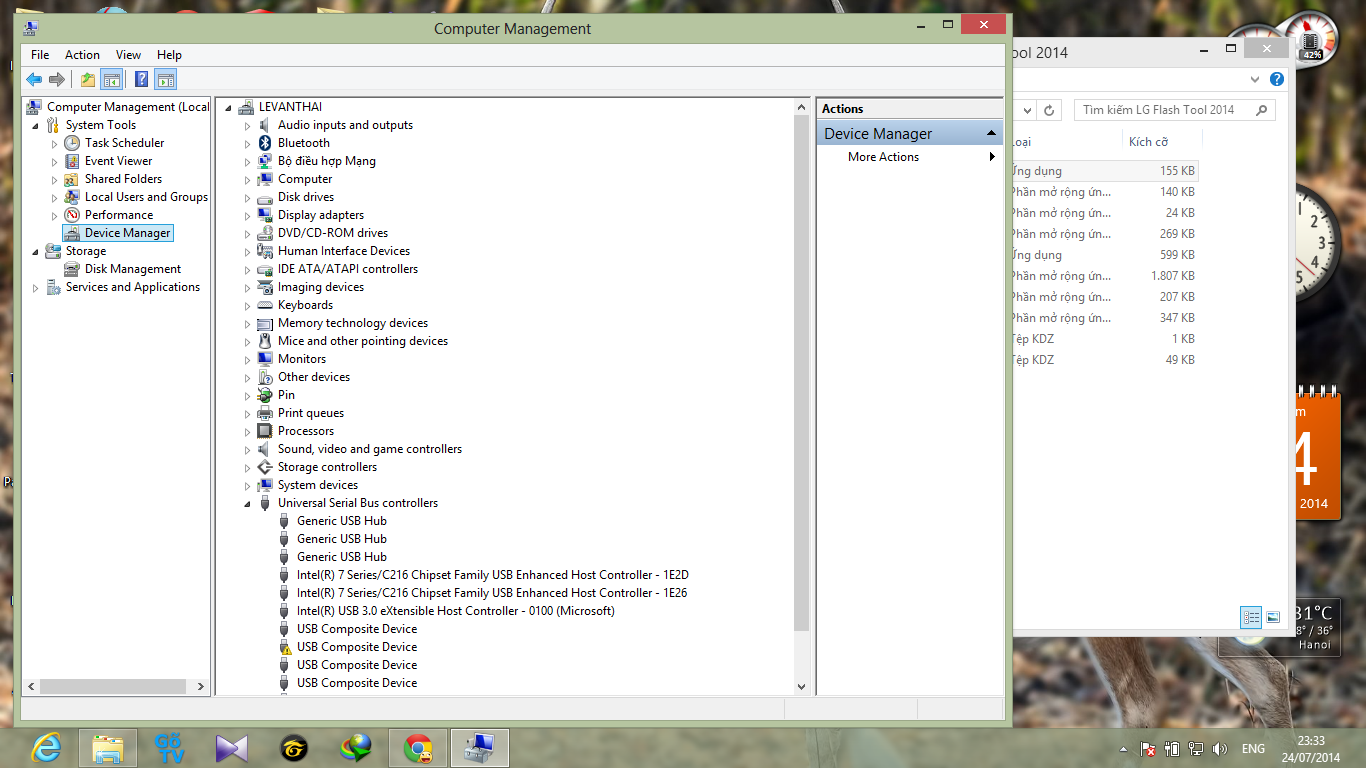Click the console tree horizontal scrollbar
Screen dimensions: 1366x768
pos(113,687)
